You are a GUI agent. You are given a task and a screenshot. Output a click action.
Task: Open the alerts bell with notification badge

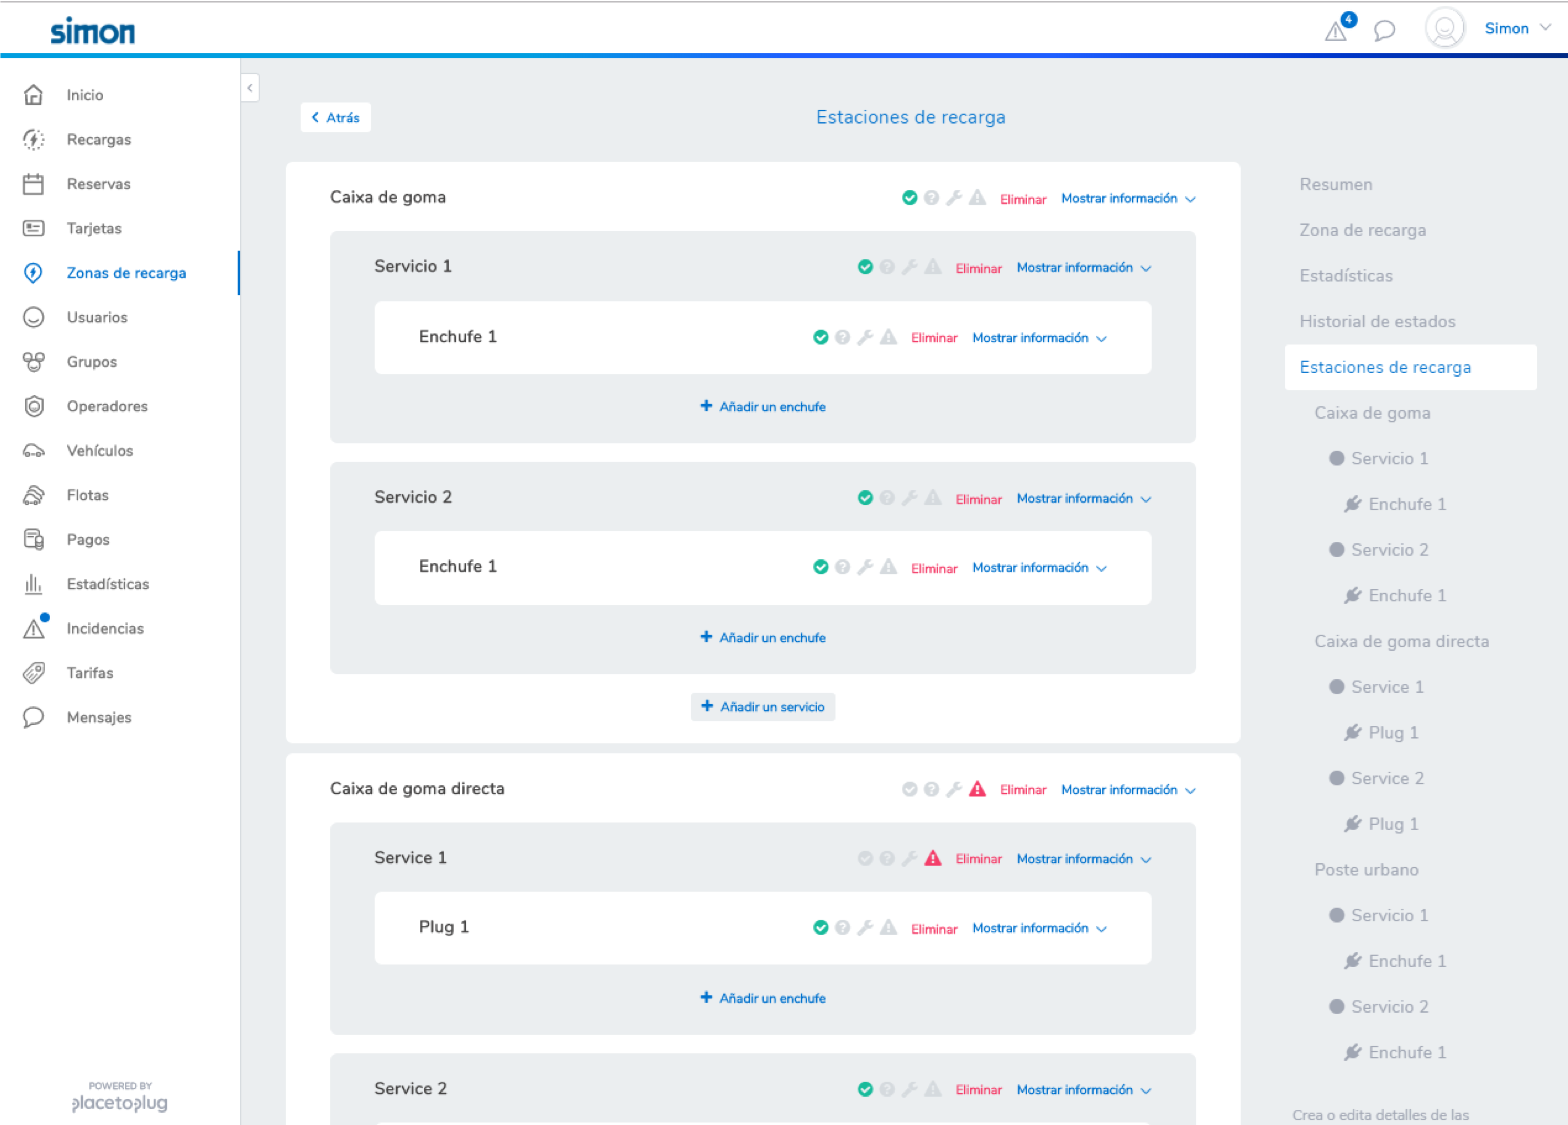1338,29
